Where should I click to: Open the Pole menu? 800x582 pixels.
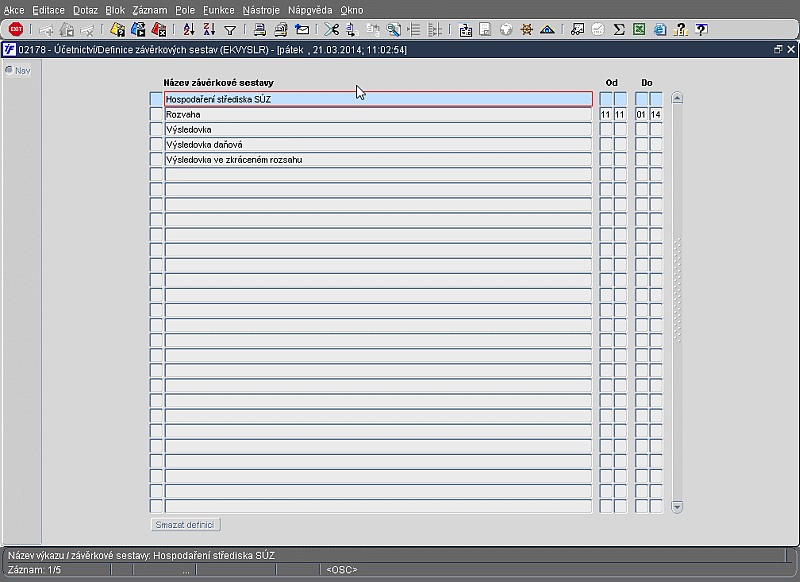[185, 10]
